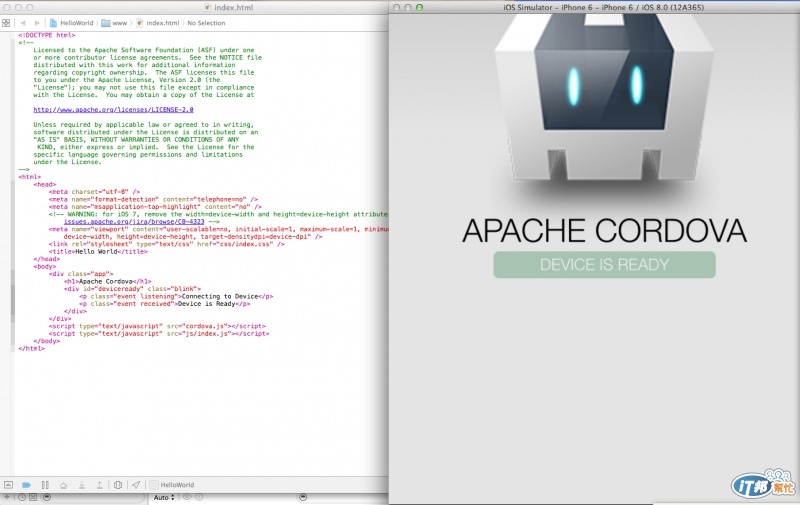Click DEVICE IS READY in the simulator
The image size is (800, 505).
604,265
